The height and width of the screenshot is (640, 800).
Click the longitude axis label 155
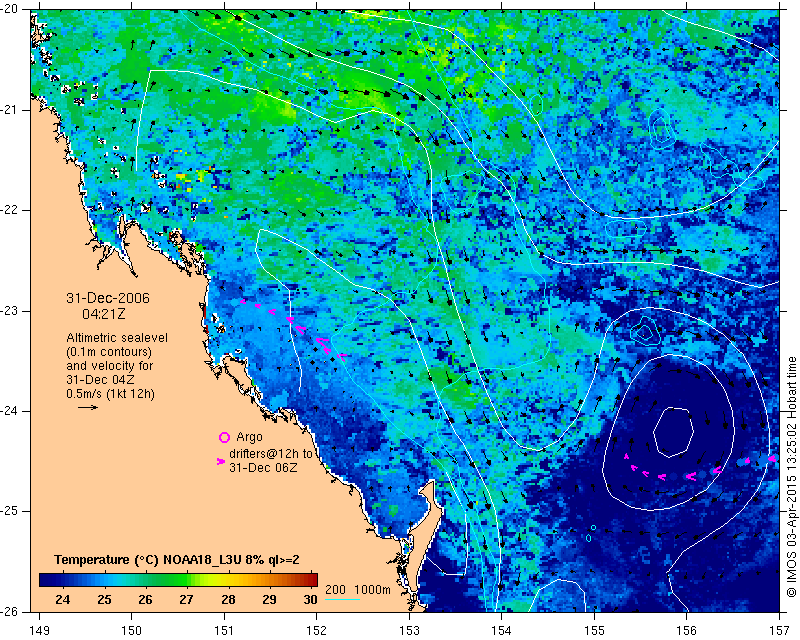click(x=594, y=631)
